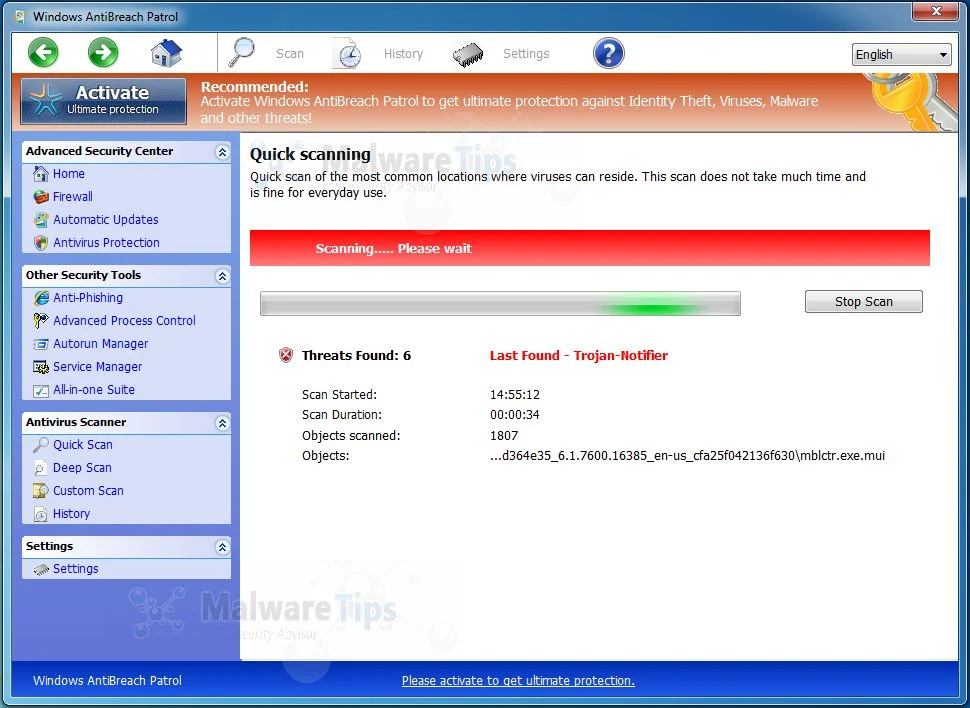Collapse the Antivirus Scanner section

pos(222,423)
